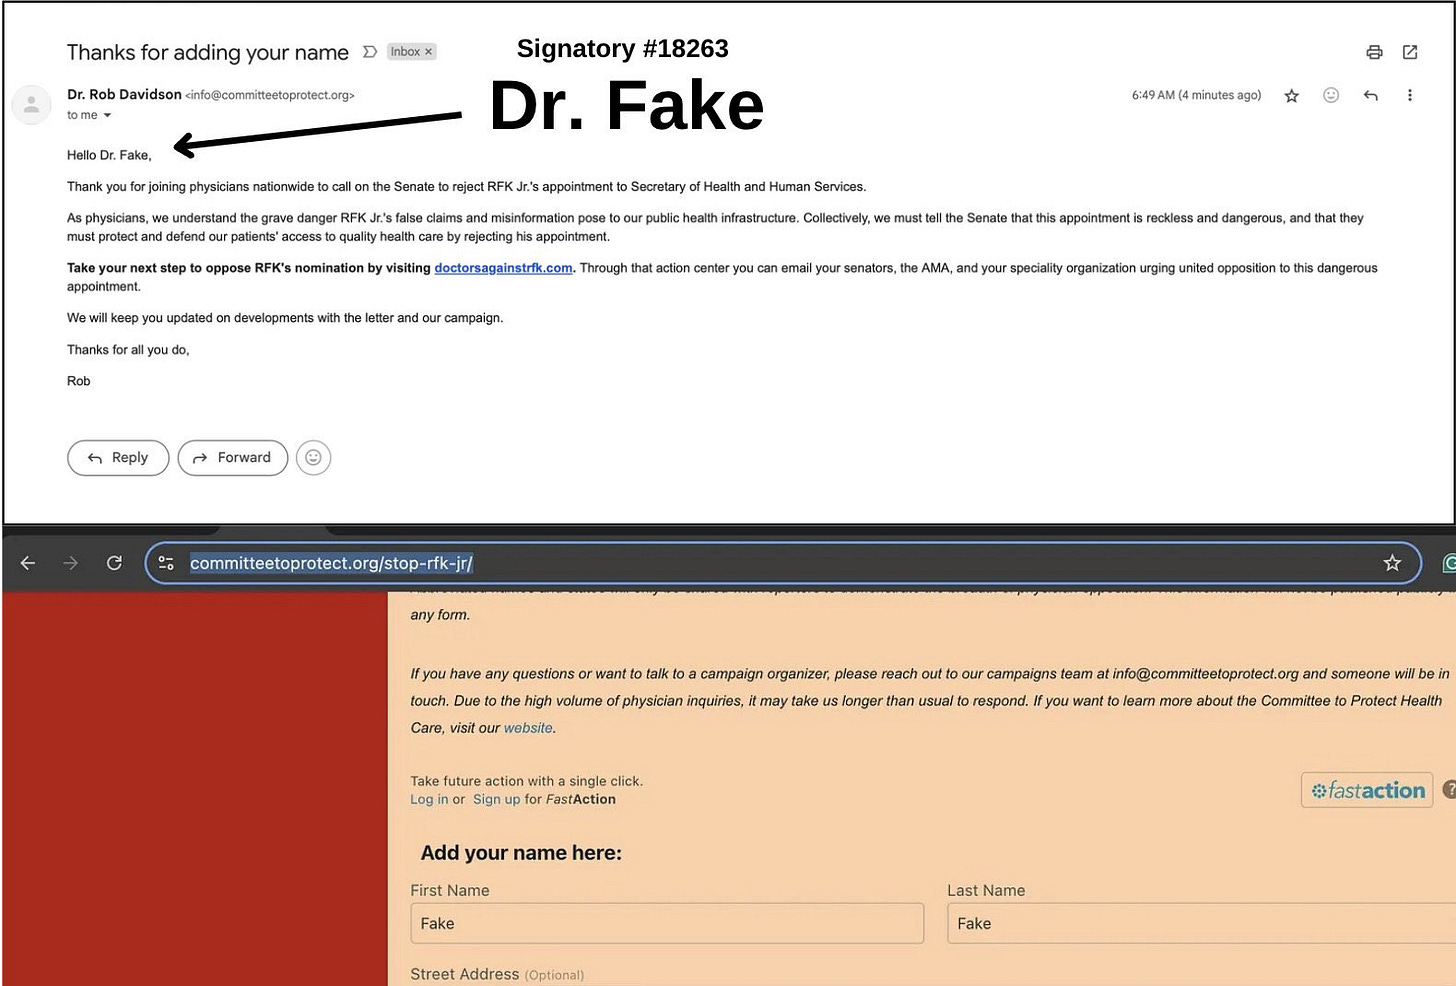
Task: Click the FastAction 'Sign up' link
Action: tap(496, 799)
